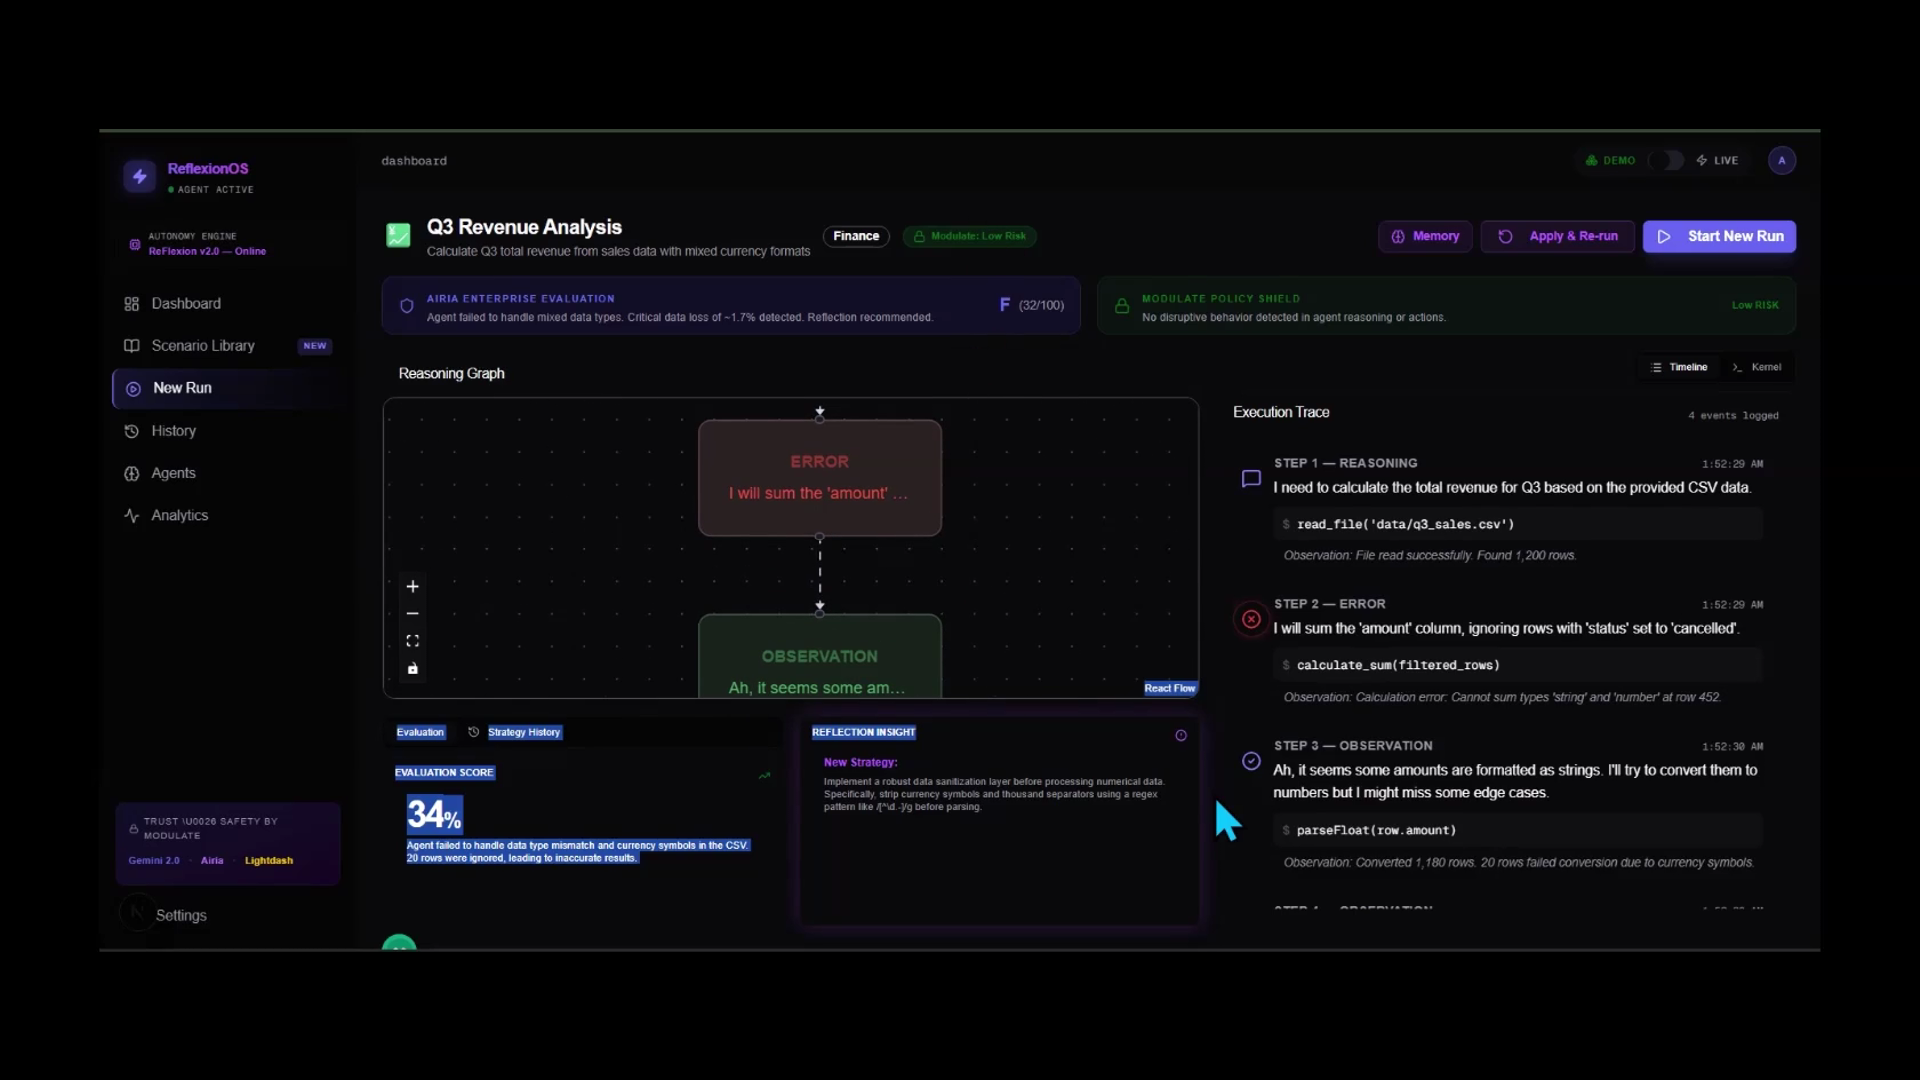
Task: Open the Evaluation tab
Action: (x=420, y=733)
